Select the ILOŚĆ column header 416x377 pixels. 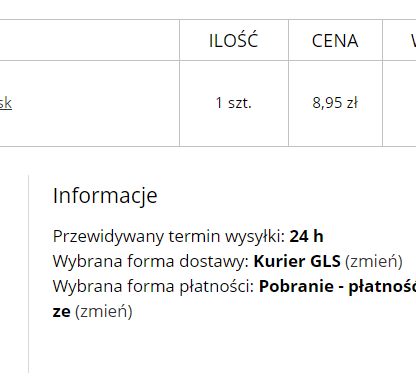[x=234, y=40]
